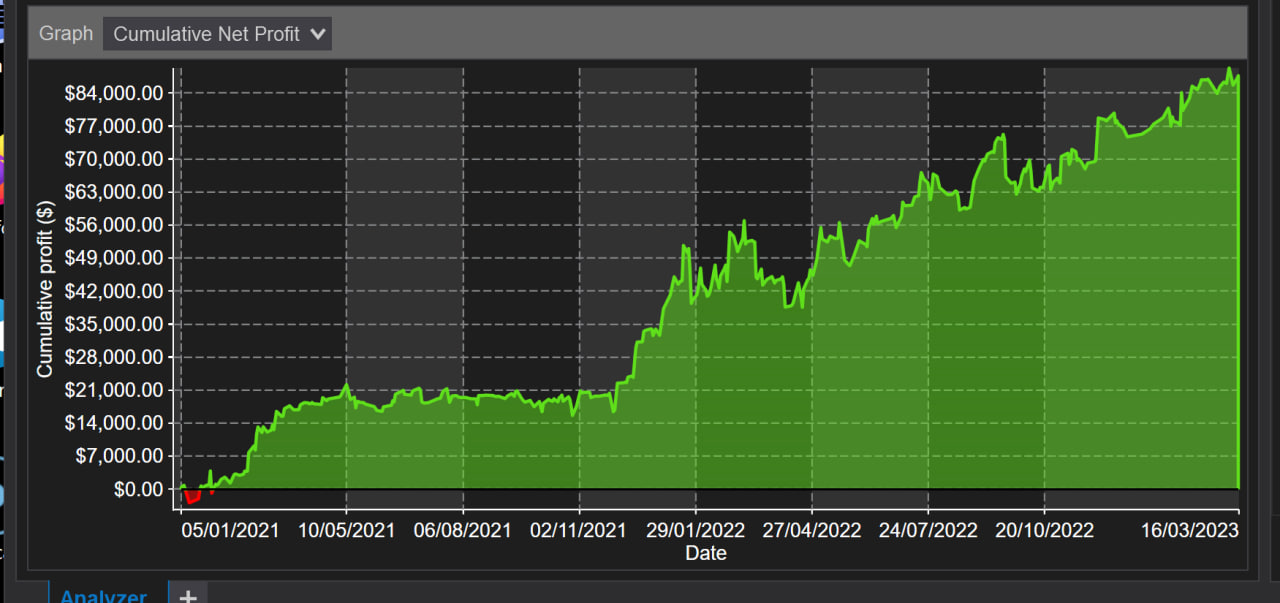Click the $42,000.00 y-axis label

113,291
